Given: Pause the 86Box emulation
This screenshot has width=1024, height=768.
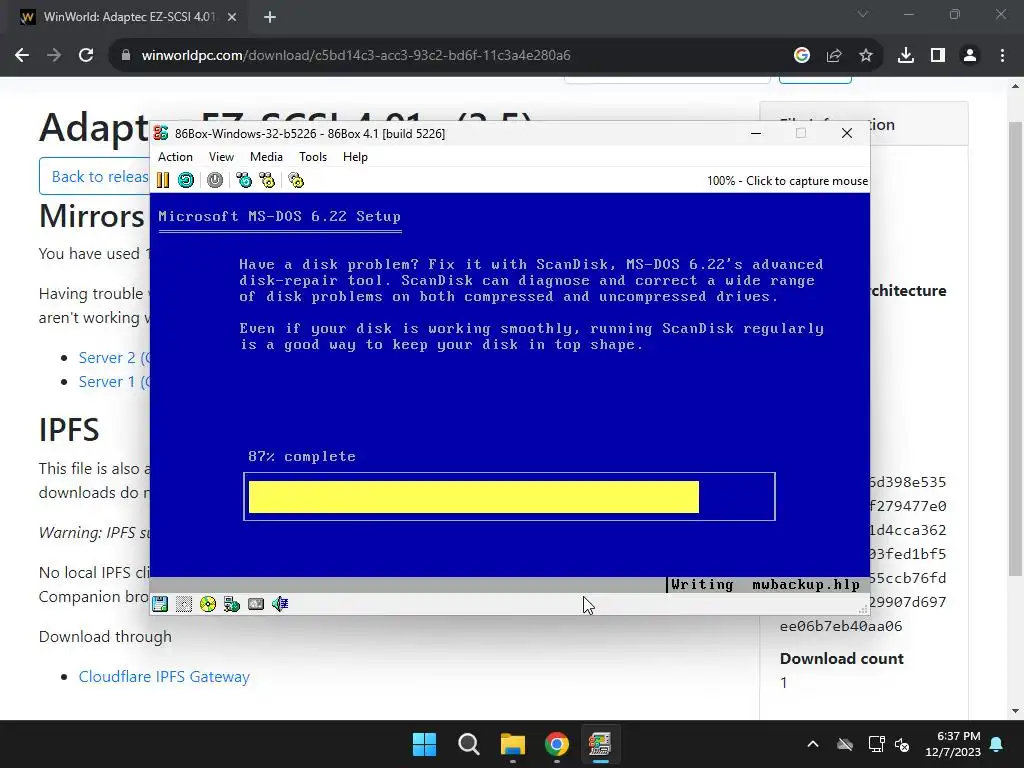Looking at the screenshot, I should pos(163,180).
